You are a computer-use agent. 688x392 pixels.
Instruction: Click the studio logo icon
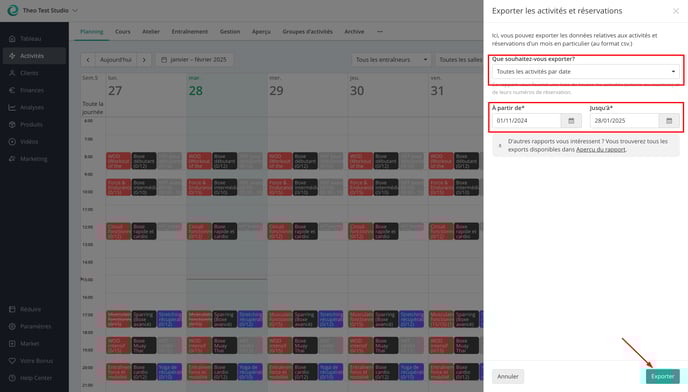point(13,10)
